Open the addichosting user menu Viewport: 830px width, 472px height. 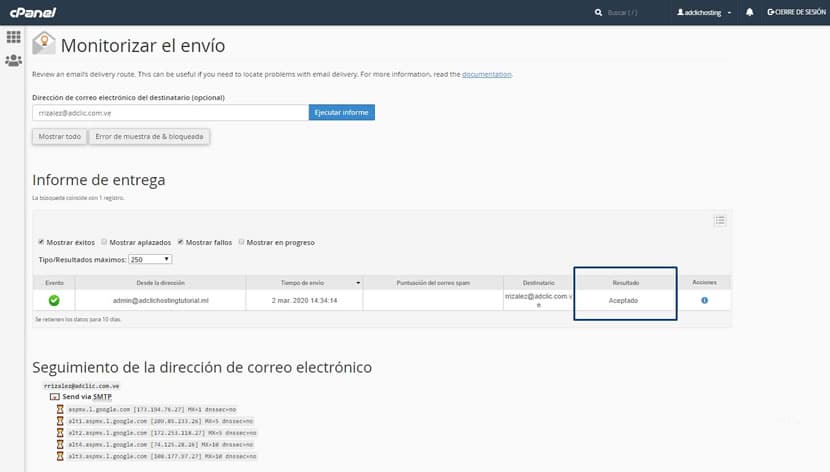point(704,12)
